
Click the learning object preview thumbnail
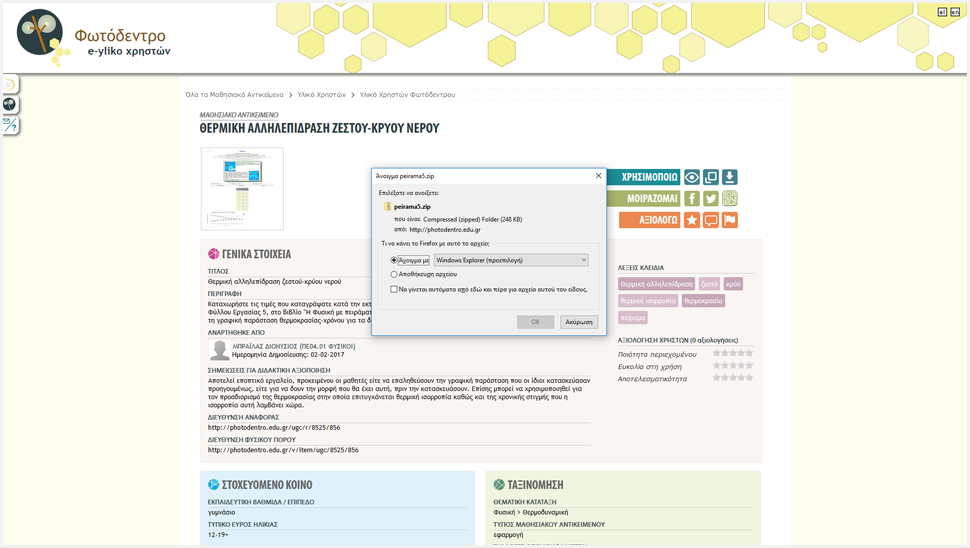click(x=242, y=188)
